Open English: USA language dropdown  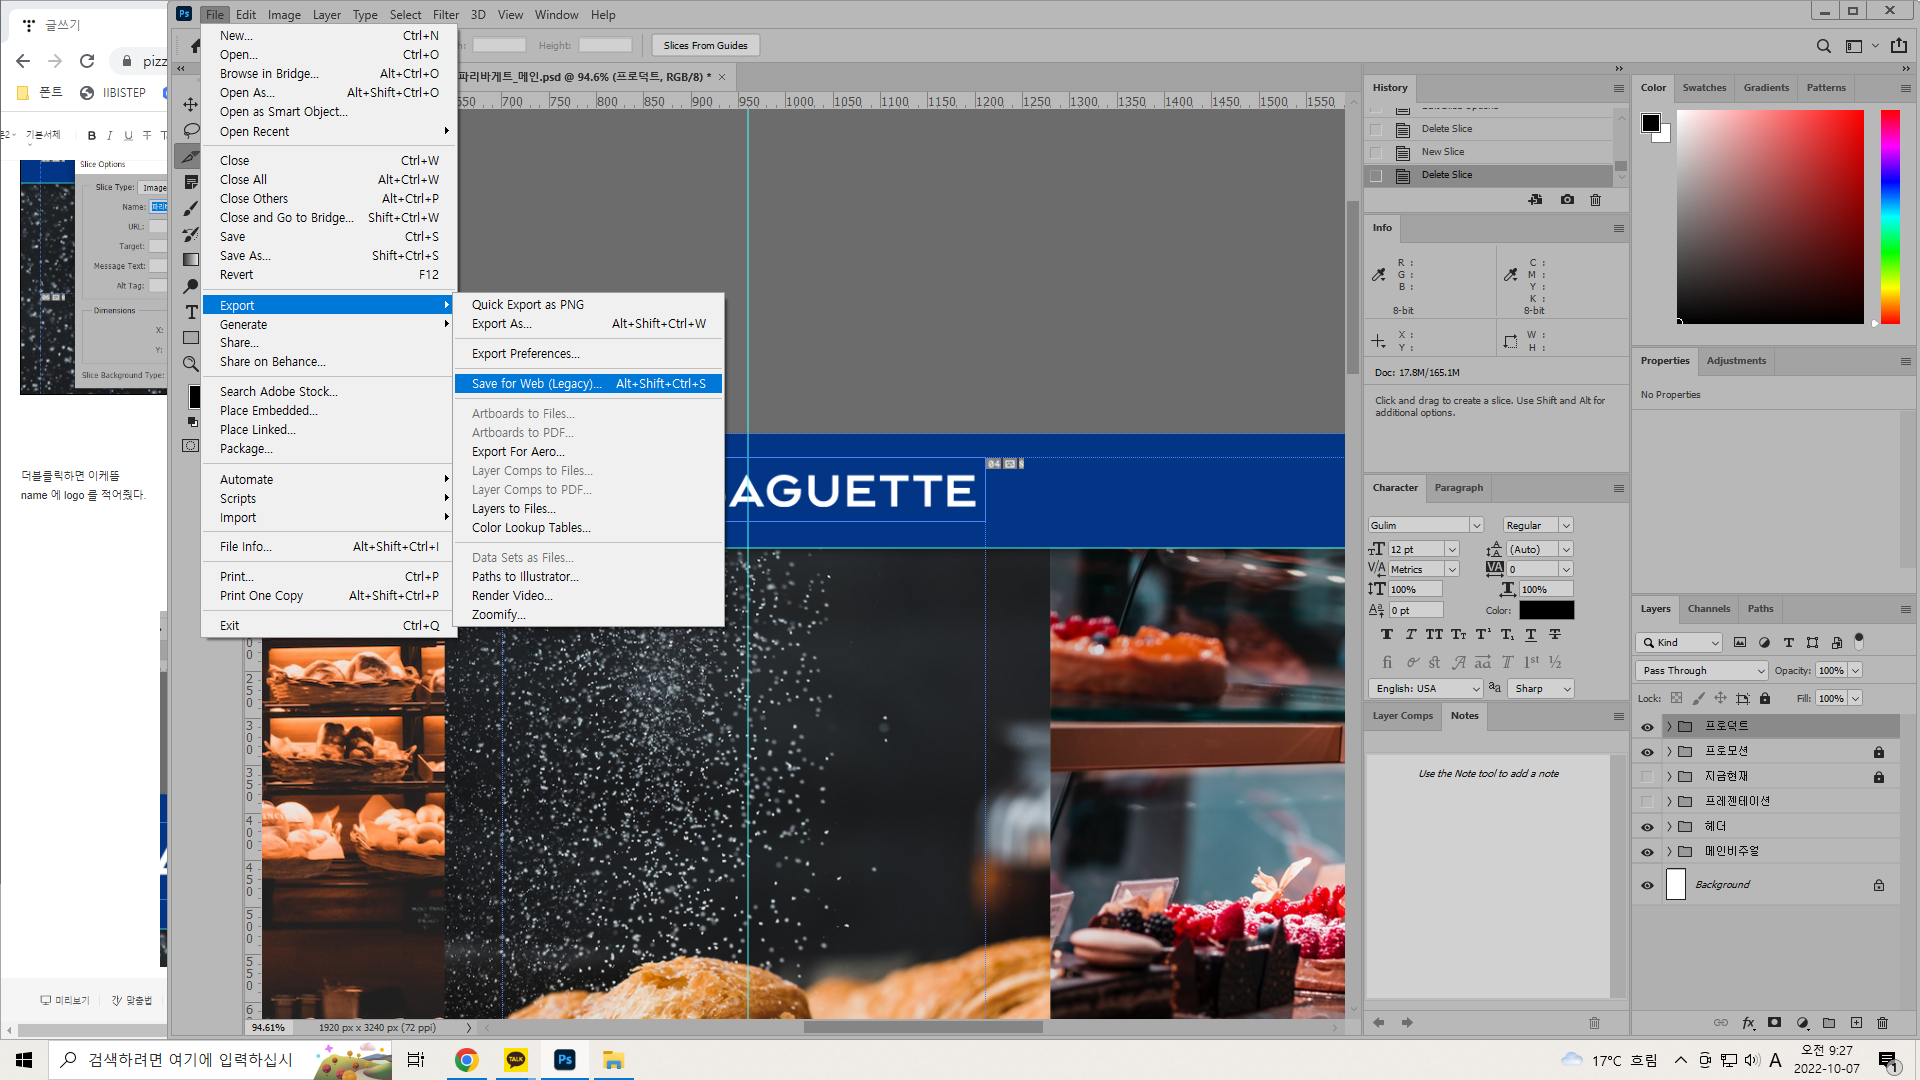pos(1425,688)
